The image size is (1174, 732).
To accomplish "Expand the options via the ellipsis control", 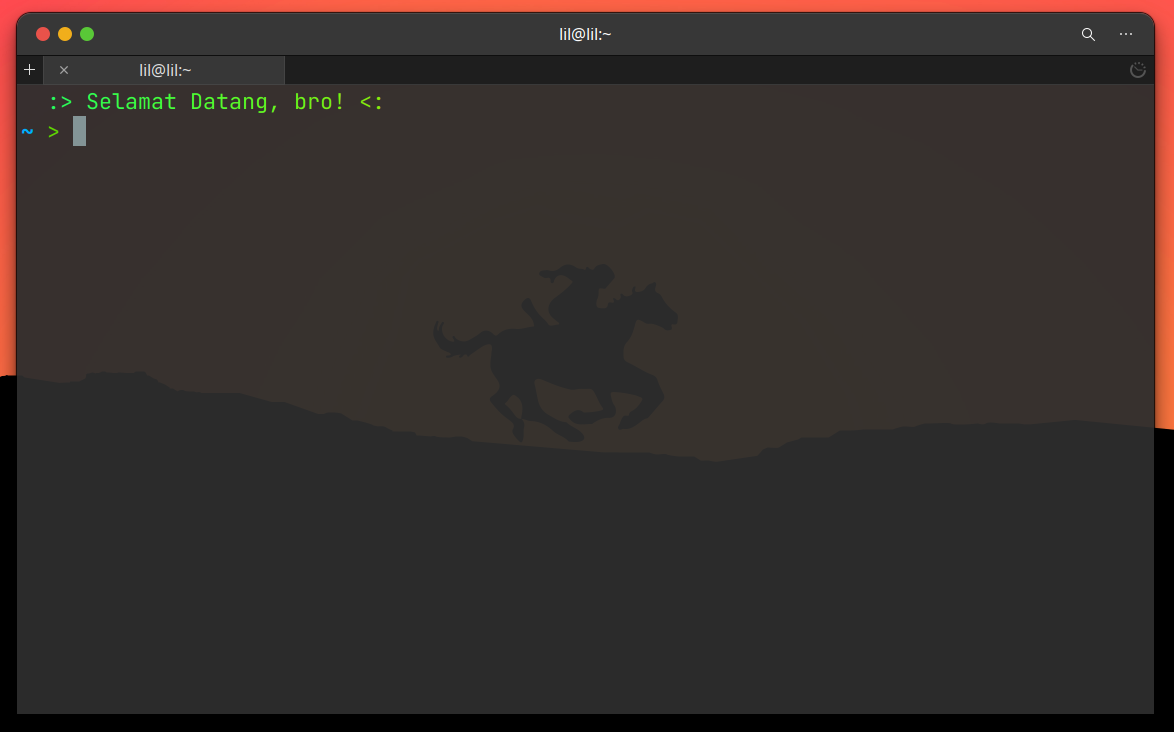I will 1126,33.
